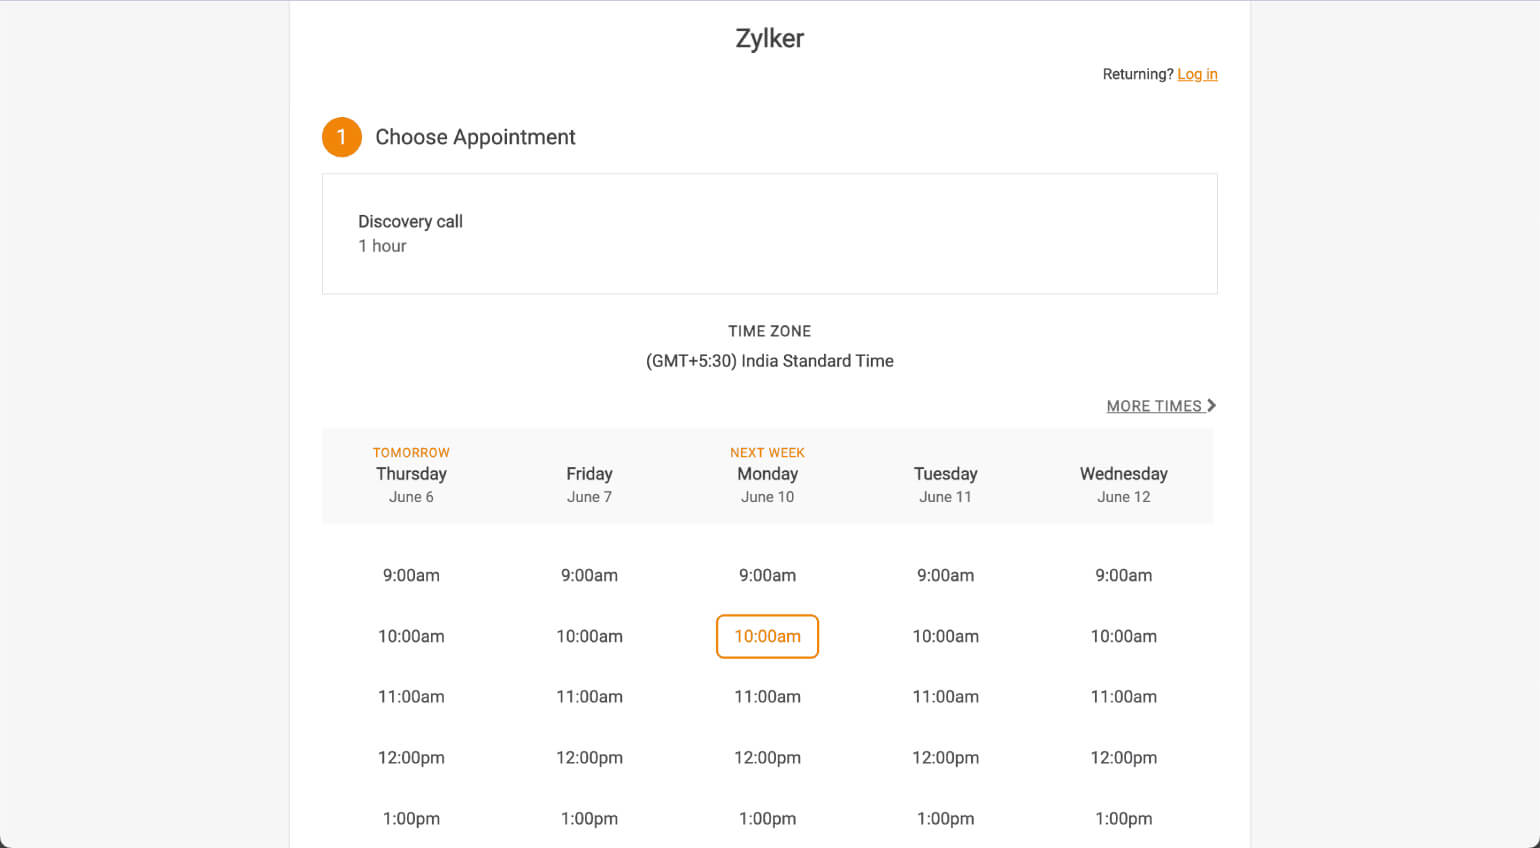Select 12:00pm on Tuesday June 11

point(945,757)
